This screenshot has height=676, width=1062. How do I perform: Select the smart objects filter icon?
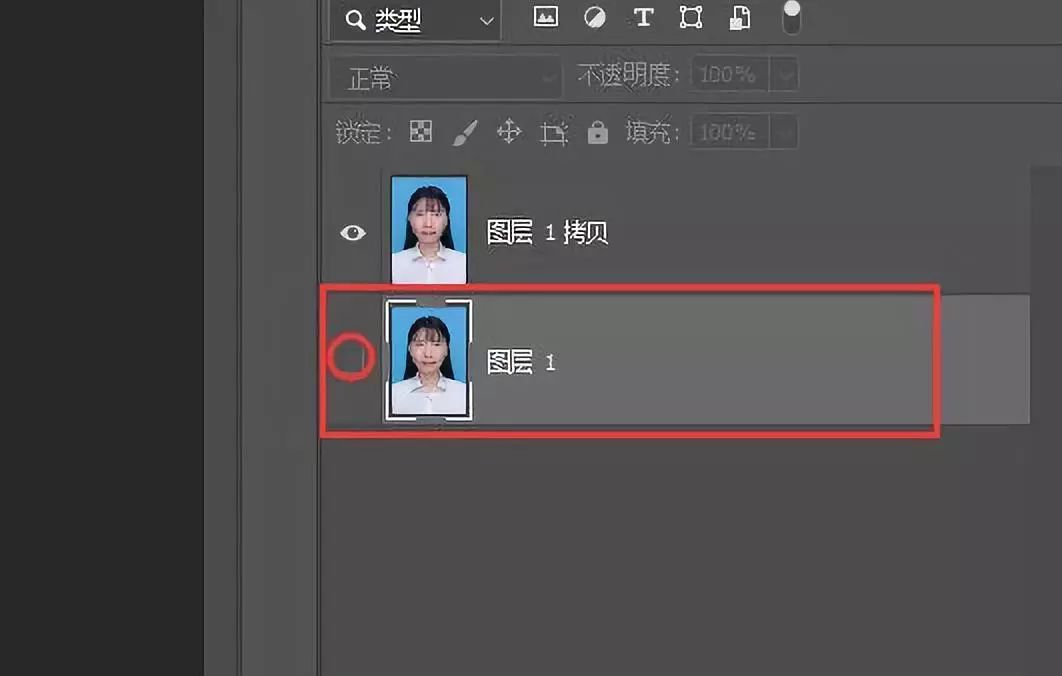click(x=739, y=17)
